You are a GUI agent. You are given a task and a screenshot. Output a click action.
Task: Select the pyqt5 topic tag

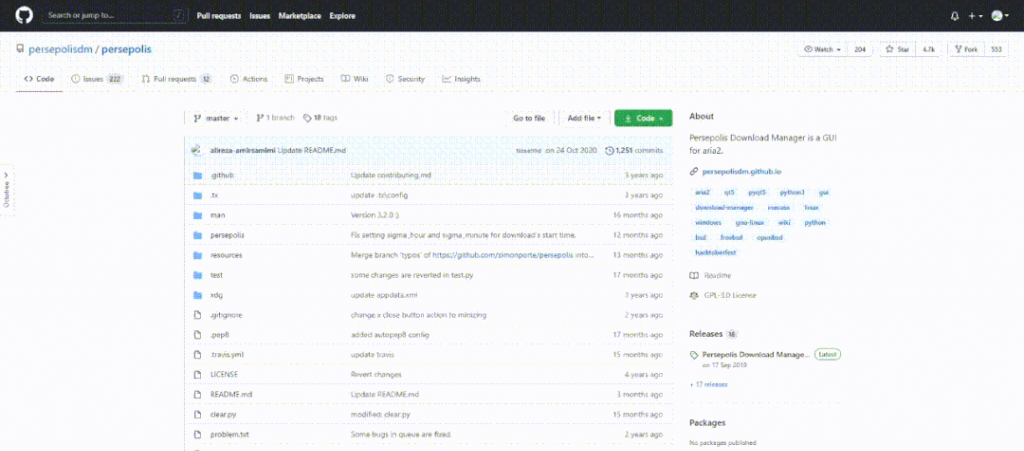point(757,193)
